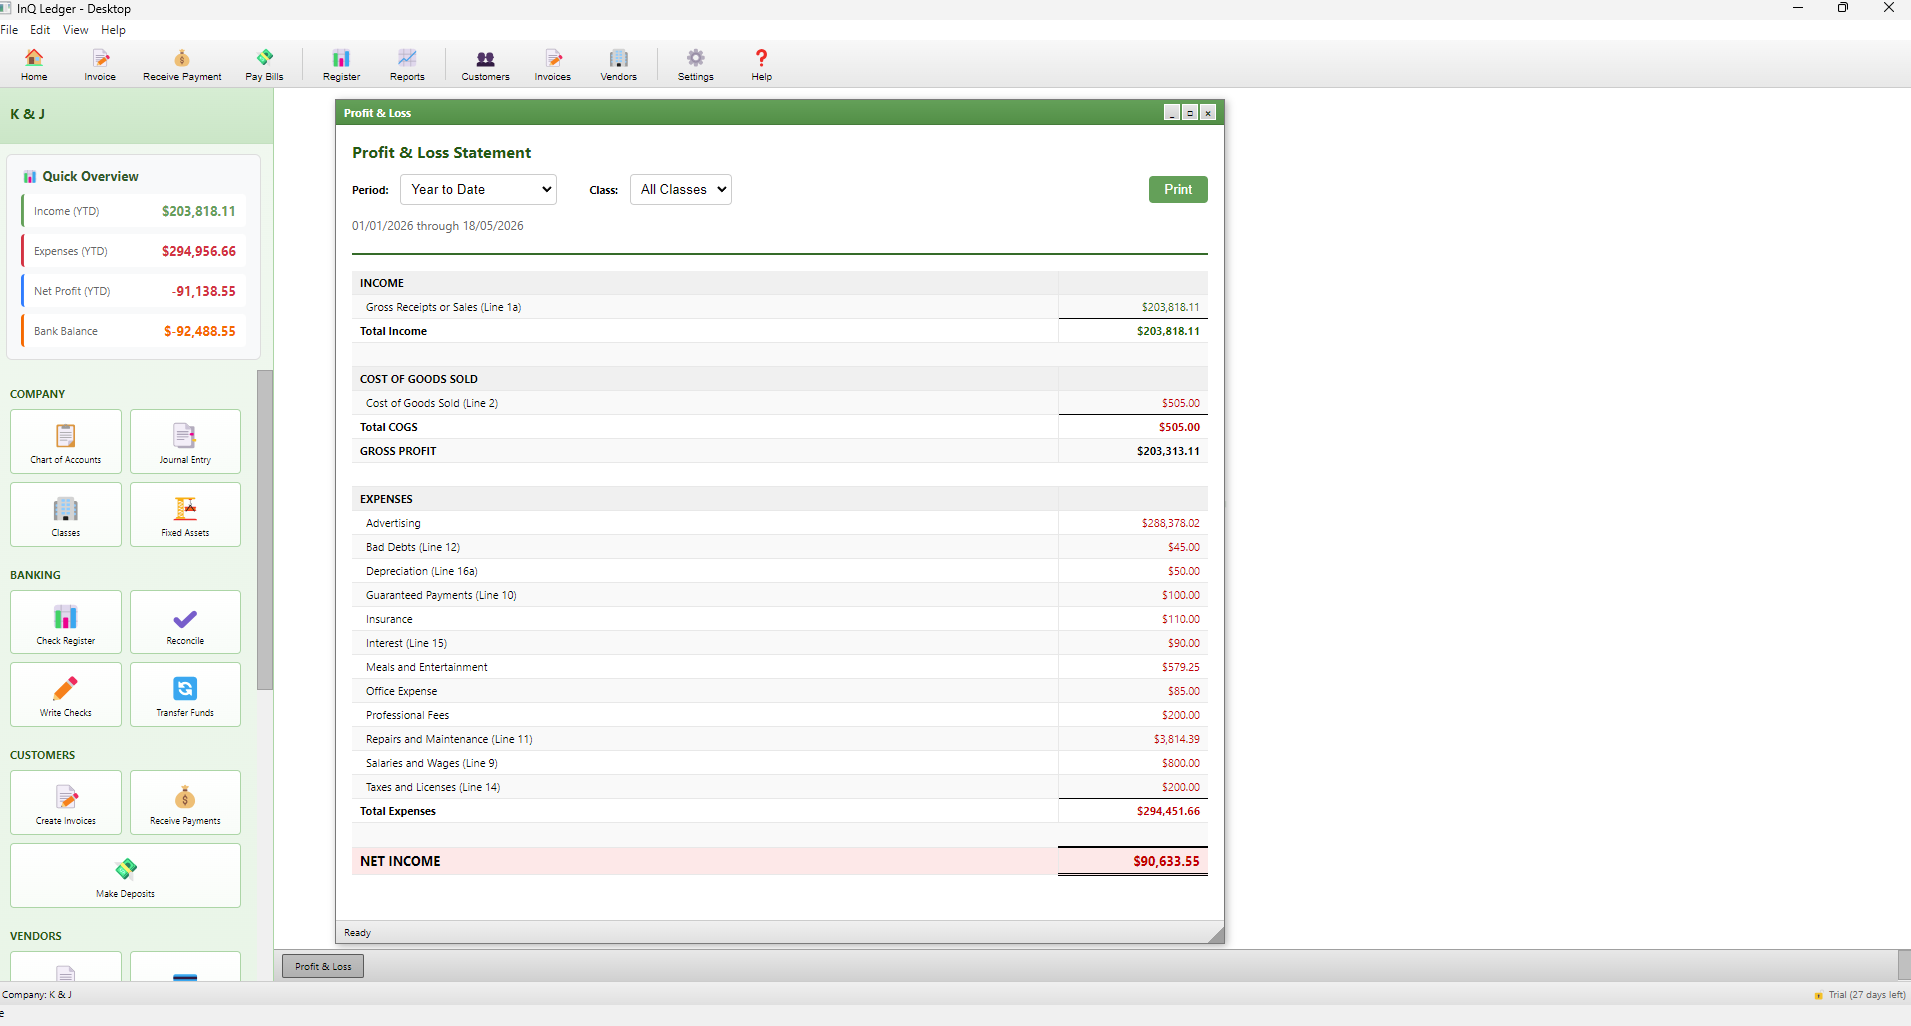
Task: Open the View menu
Action: (x=76, y=30)
